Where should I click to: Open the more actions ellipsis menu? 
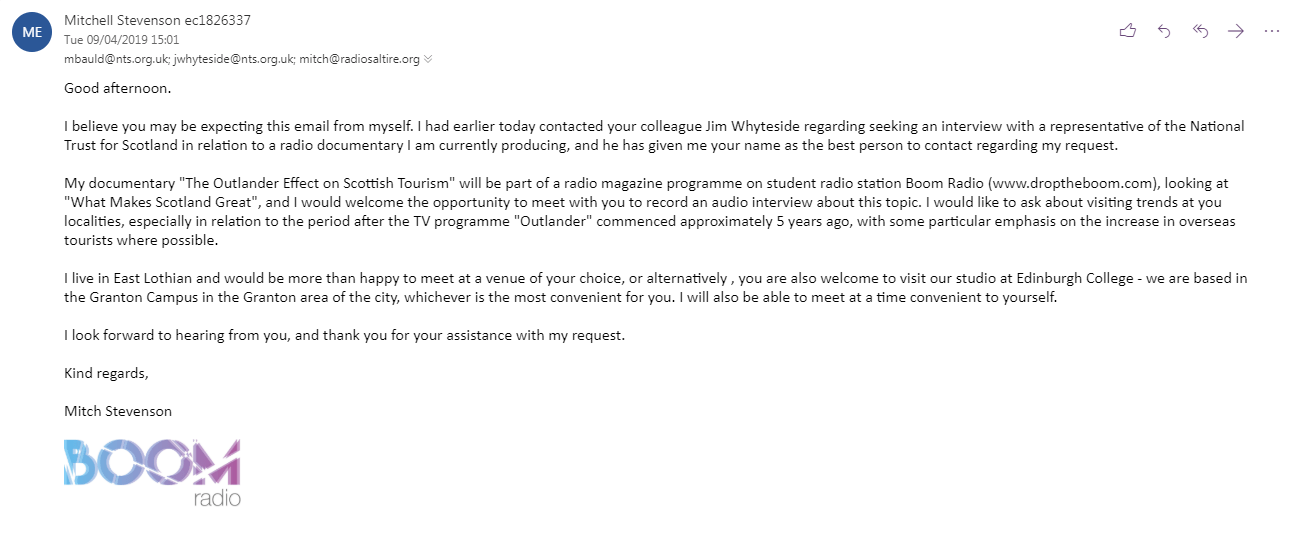coord(1272,31)
